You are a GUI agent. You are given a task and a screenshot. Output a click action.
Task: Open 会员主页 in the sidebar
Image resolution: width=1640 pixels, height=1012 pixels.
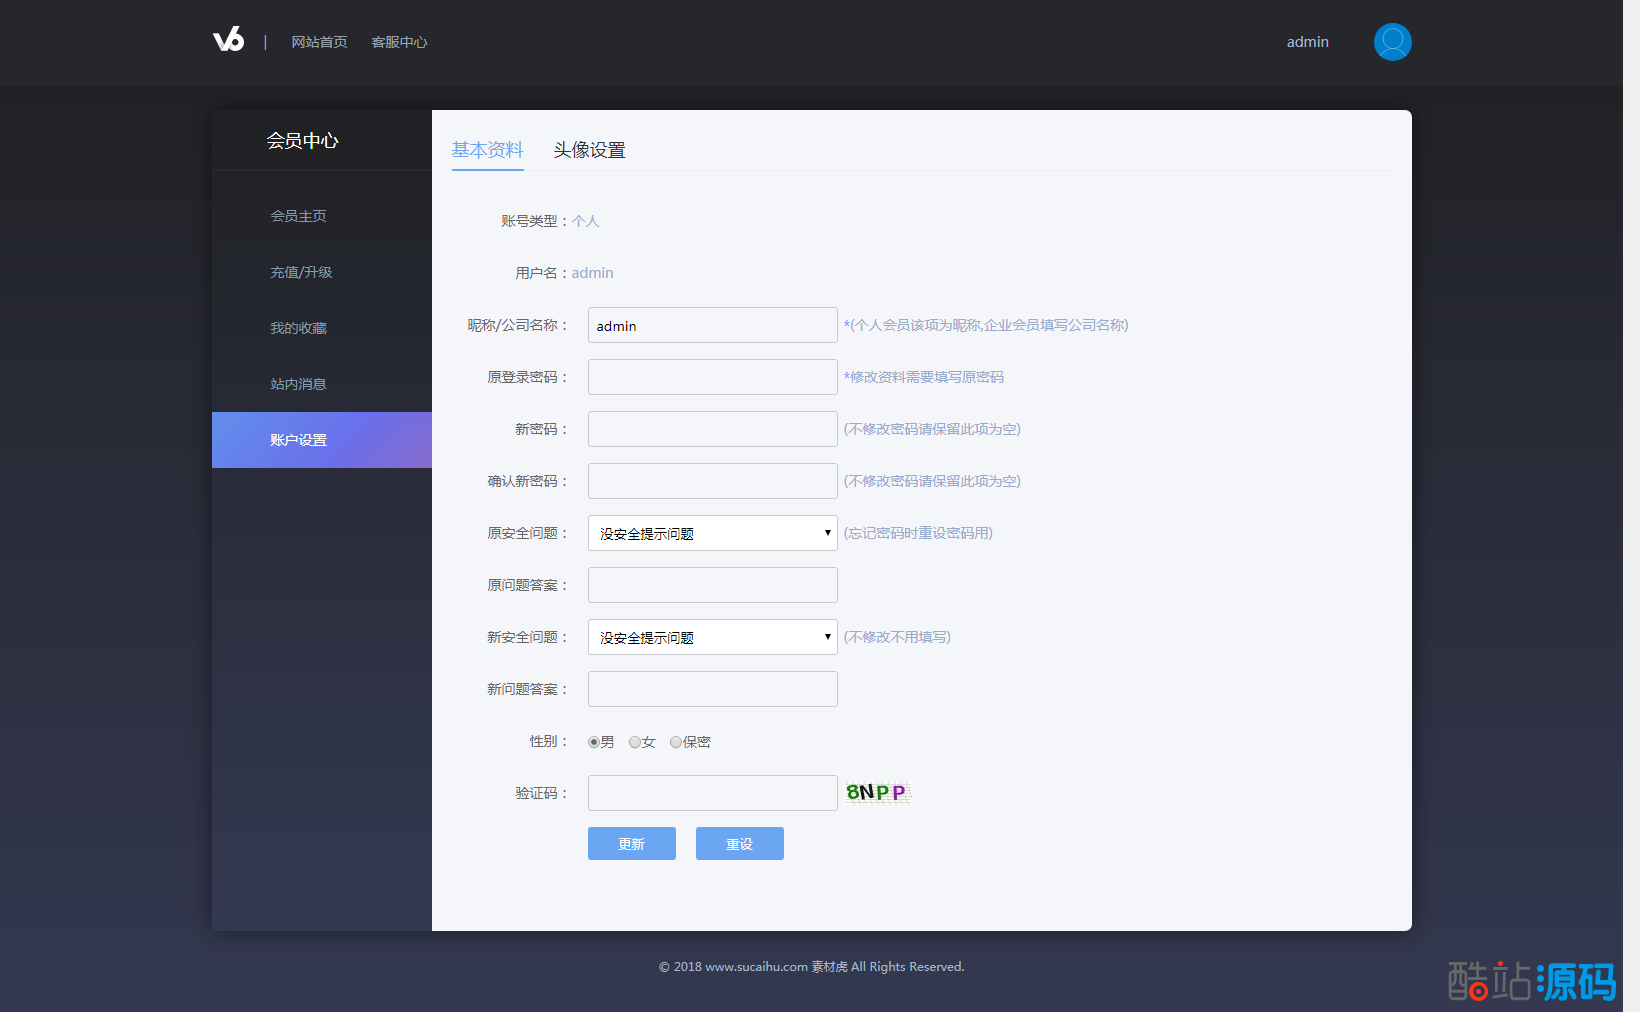click(x=298, y=216)
